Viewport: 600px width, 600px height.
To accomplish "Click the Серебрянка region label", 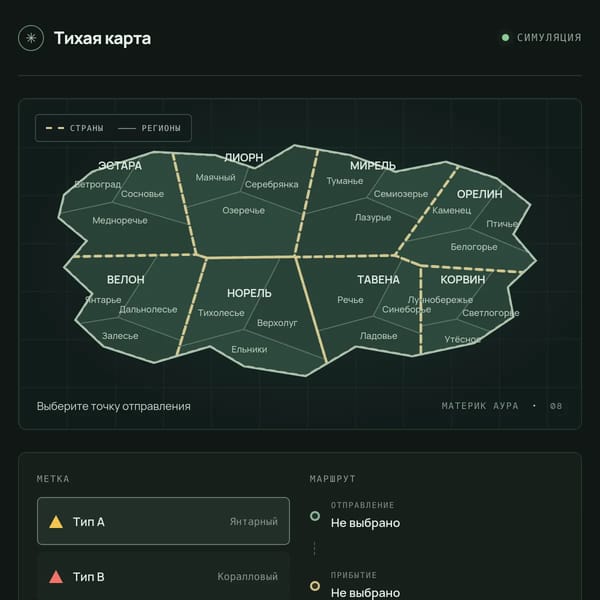I will pyautogui.click(x=271, y=184).
